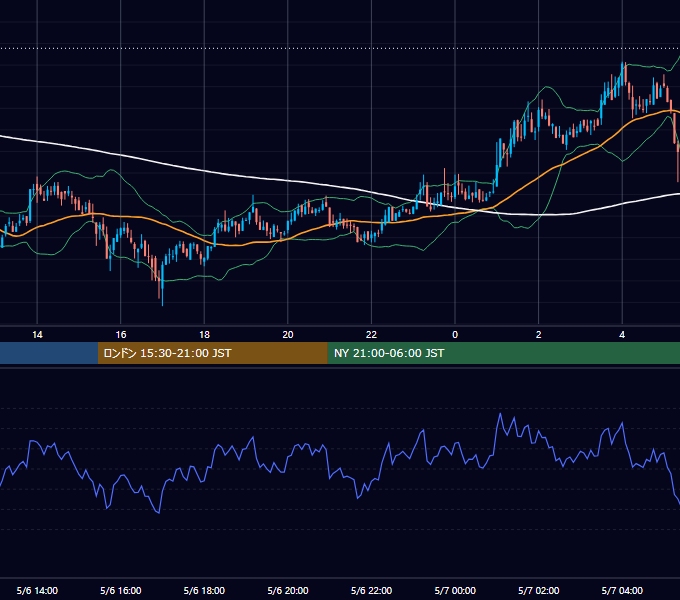The image size is (680, 600).
Task: Click the lowest candlestick wick near 17:00
Action: tap(163, 297)
